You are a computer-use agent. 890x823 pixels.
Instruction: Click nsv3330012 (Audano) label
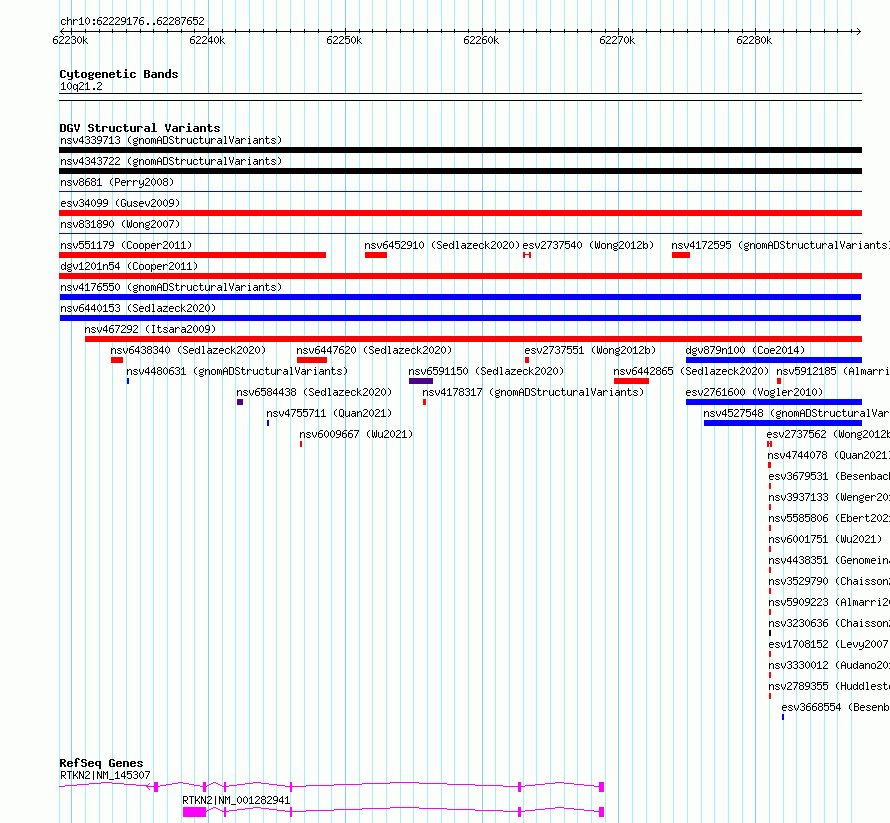click(829, 665)
